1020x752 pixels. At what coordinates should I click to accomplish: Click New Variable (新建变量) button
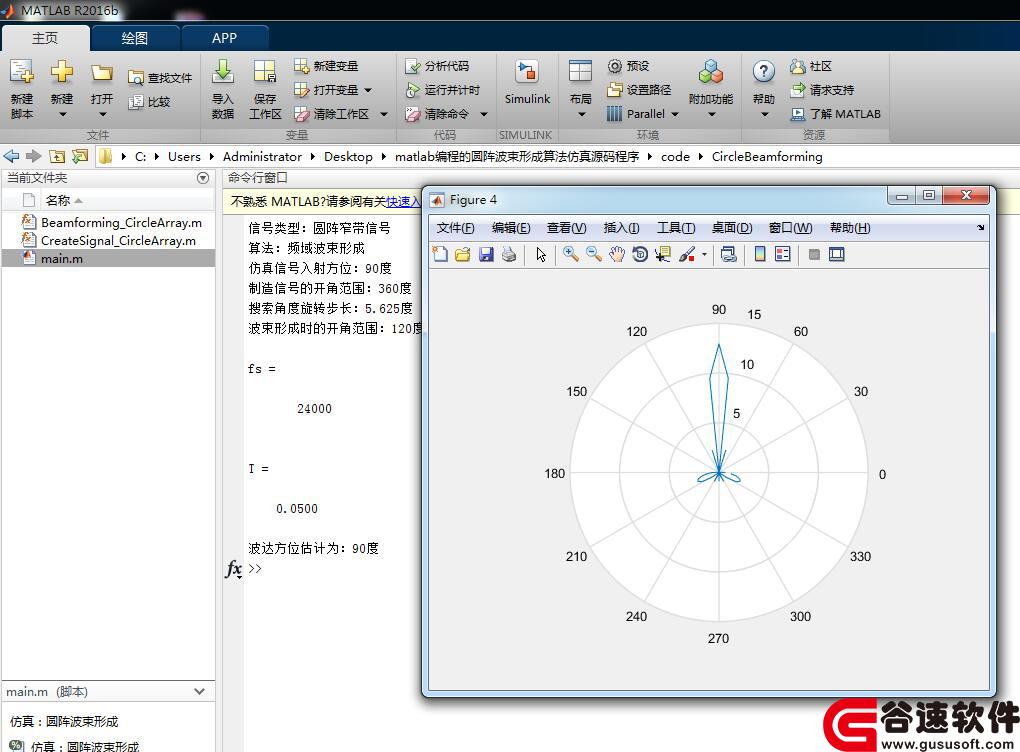(327, 66)
